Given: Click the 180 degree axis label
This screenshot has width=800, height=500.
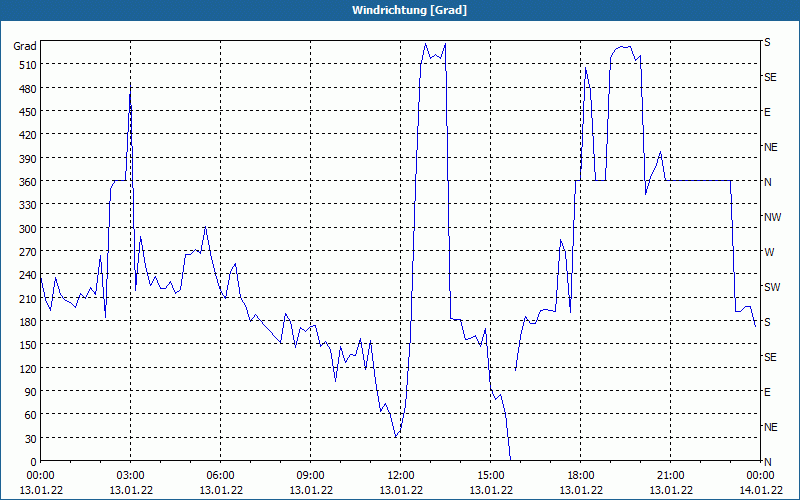Looking at the screenshot, I should [x=28, y=322].
